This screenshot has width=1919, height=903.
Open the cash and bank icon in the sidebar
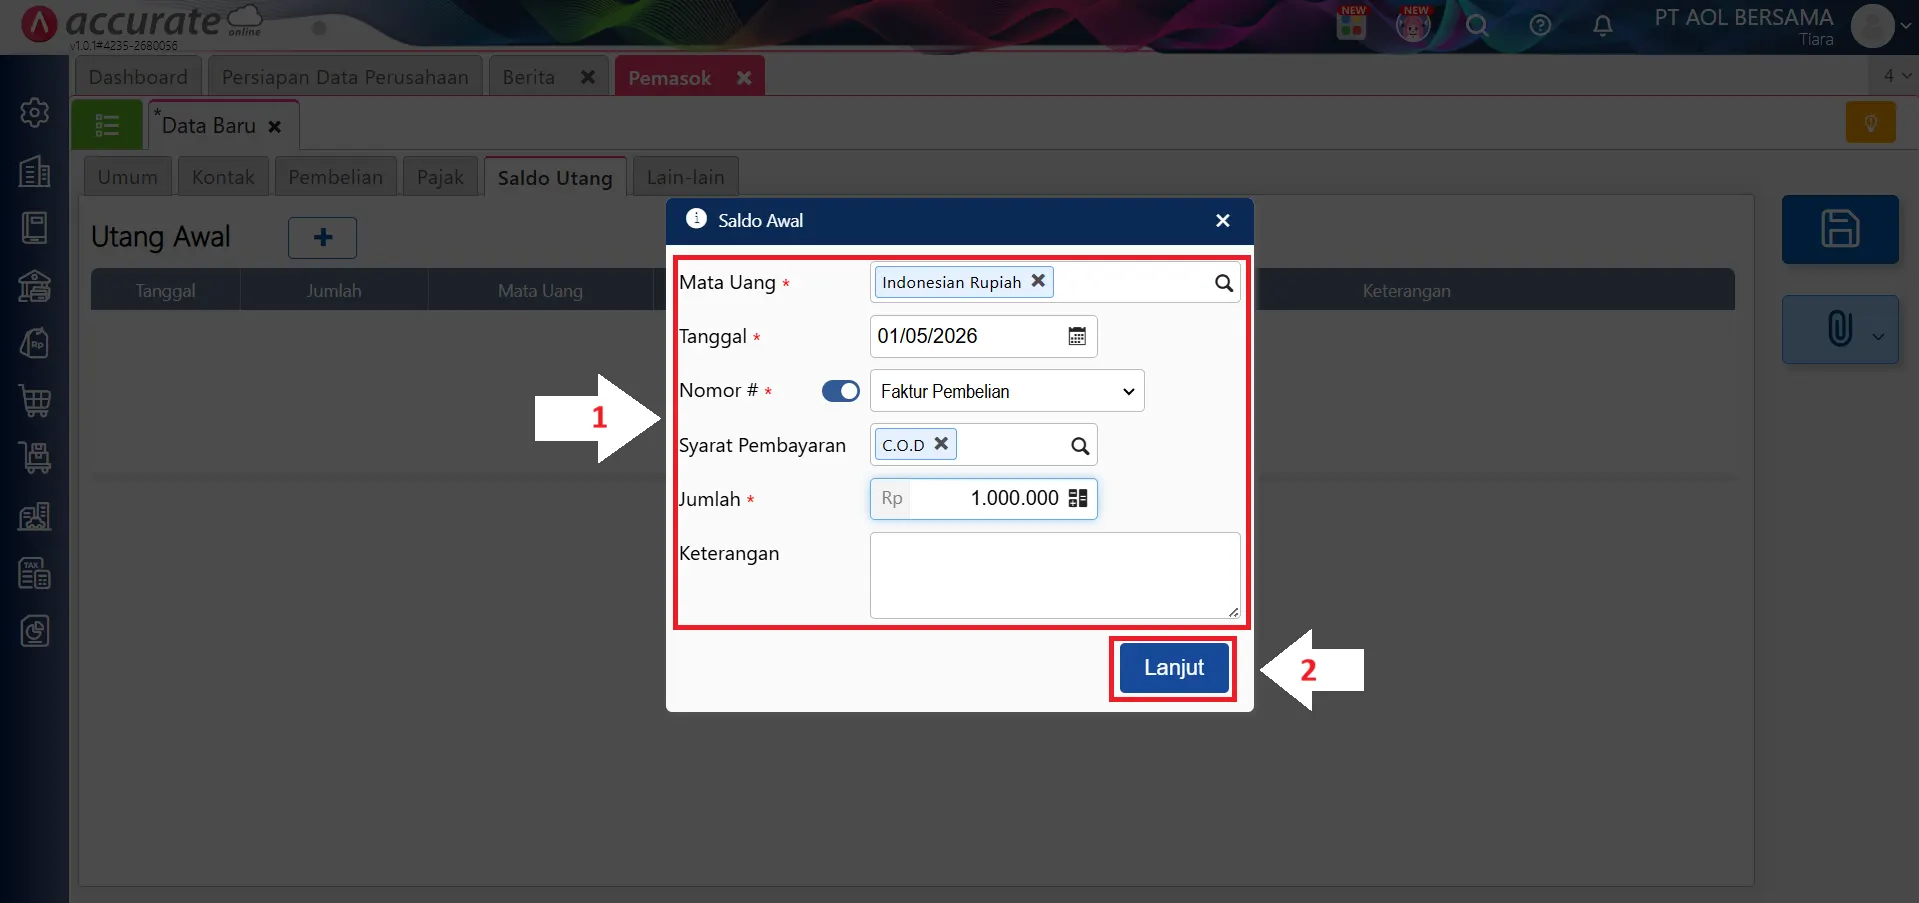[35, 286]
